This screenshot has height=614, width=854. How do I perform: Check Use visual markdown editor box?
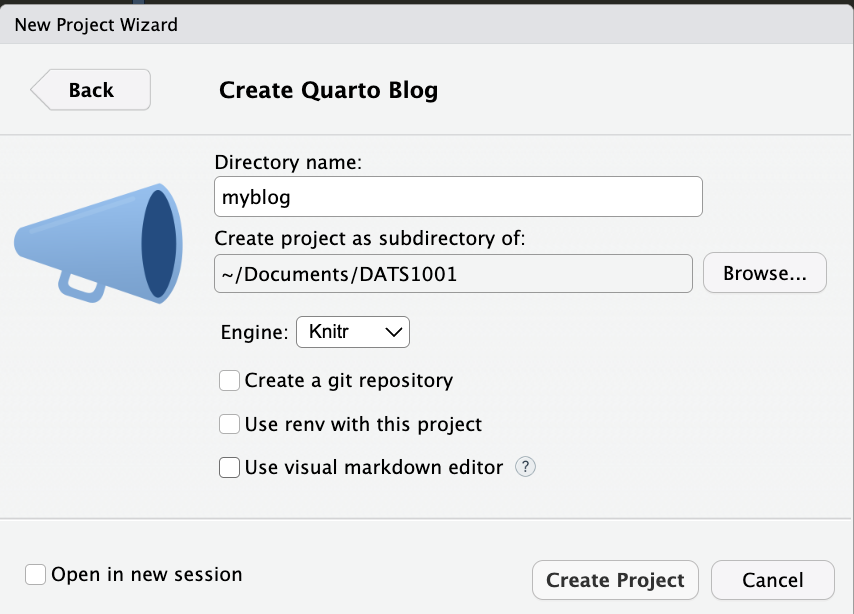pos(229,467)
